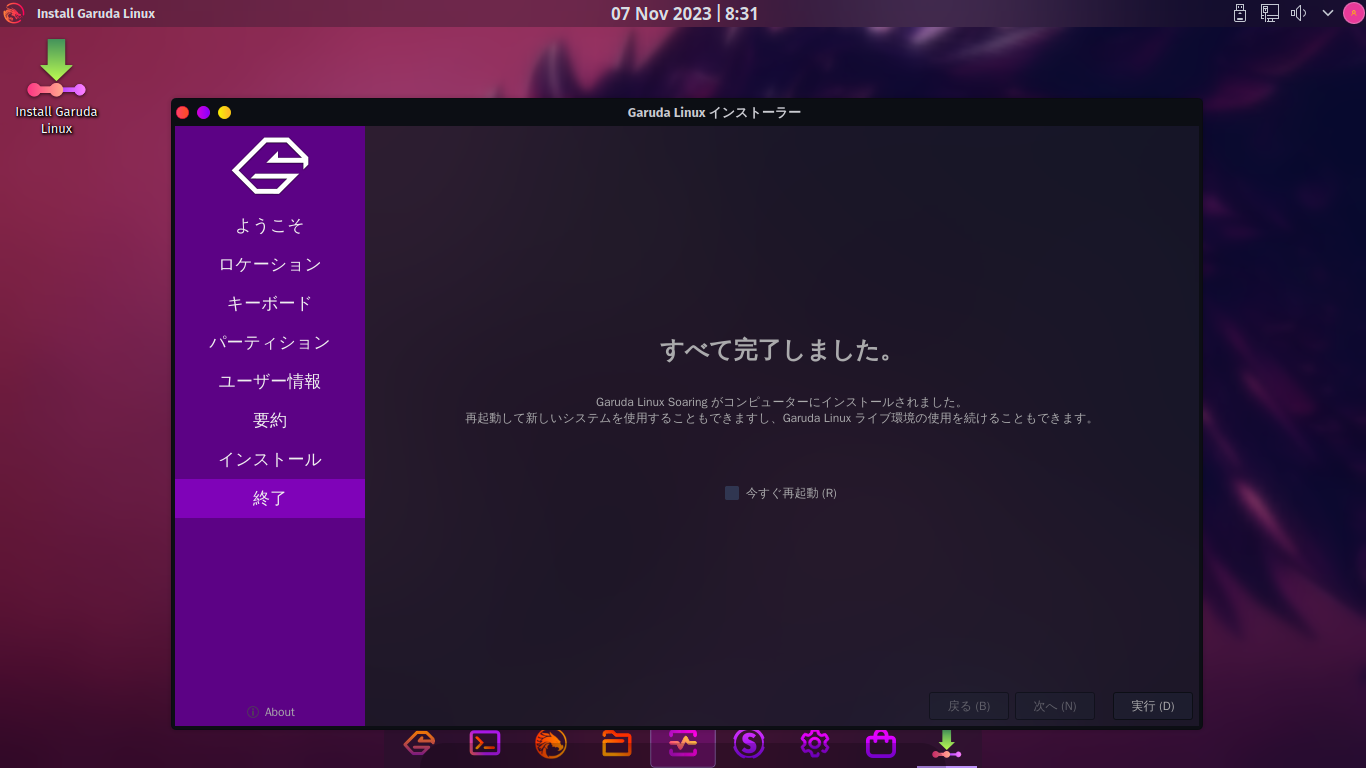Screen dimensions: 1366x768
Task: Click the Garuda logo in the installer sidebar
Action: tap(270, 165)
